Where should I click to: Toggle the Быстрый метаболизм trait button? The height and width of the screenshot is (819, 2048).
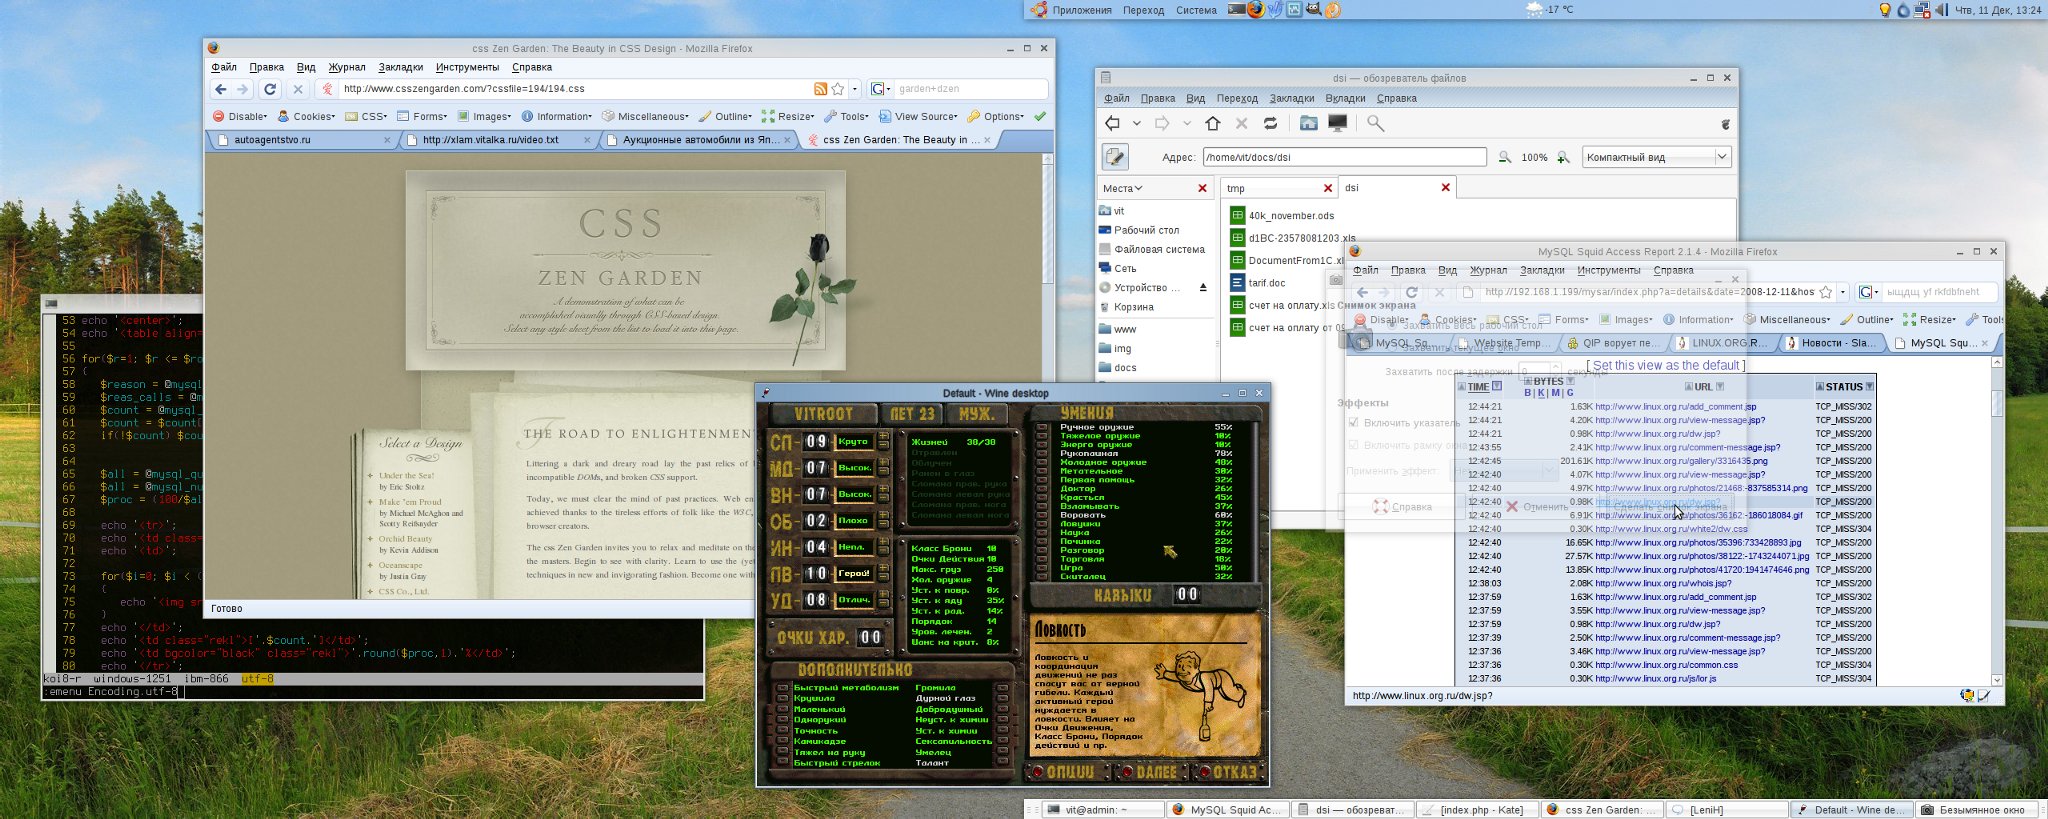pyautogui.click(x=783, y=688)
